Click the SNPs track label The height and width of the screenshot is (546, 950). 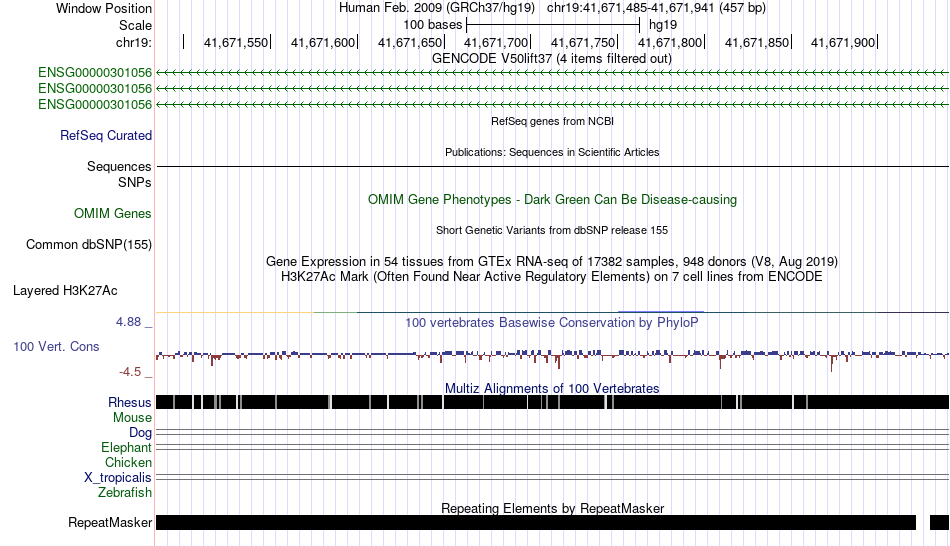tap(135, 182)
